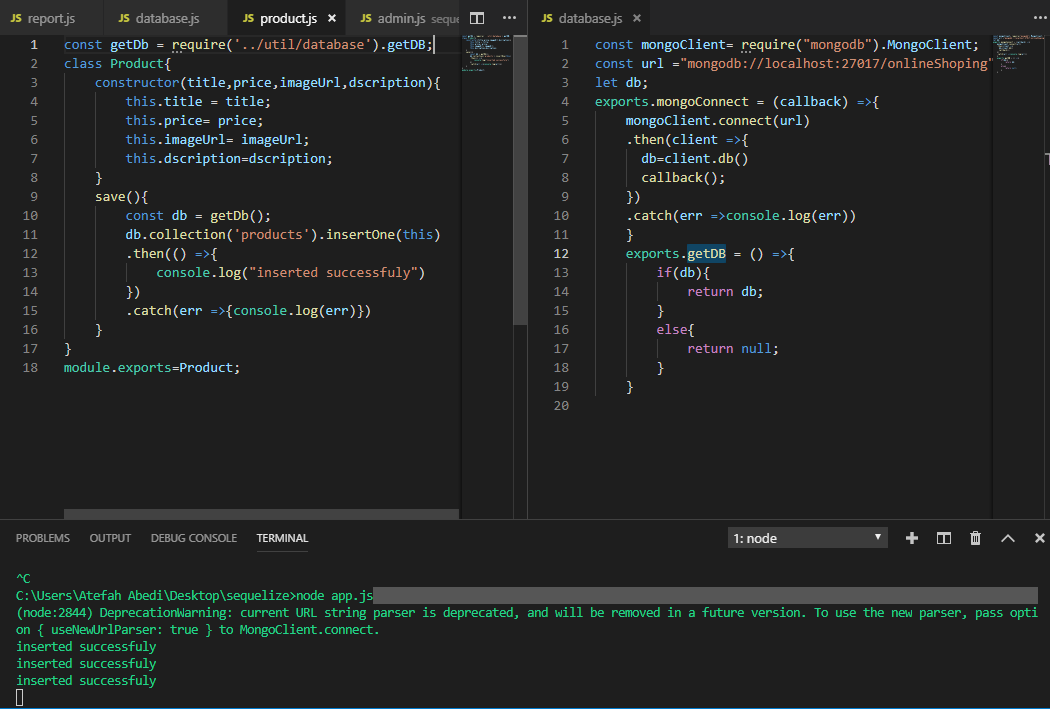The width and height of the screenshot is (1050, 709).
Task: Switch to the OUTPUT panel tab
Action: [x=110, y=538]
